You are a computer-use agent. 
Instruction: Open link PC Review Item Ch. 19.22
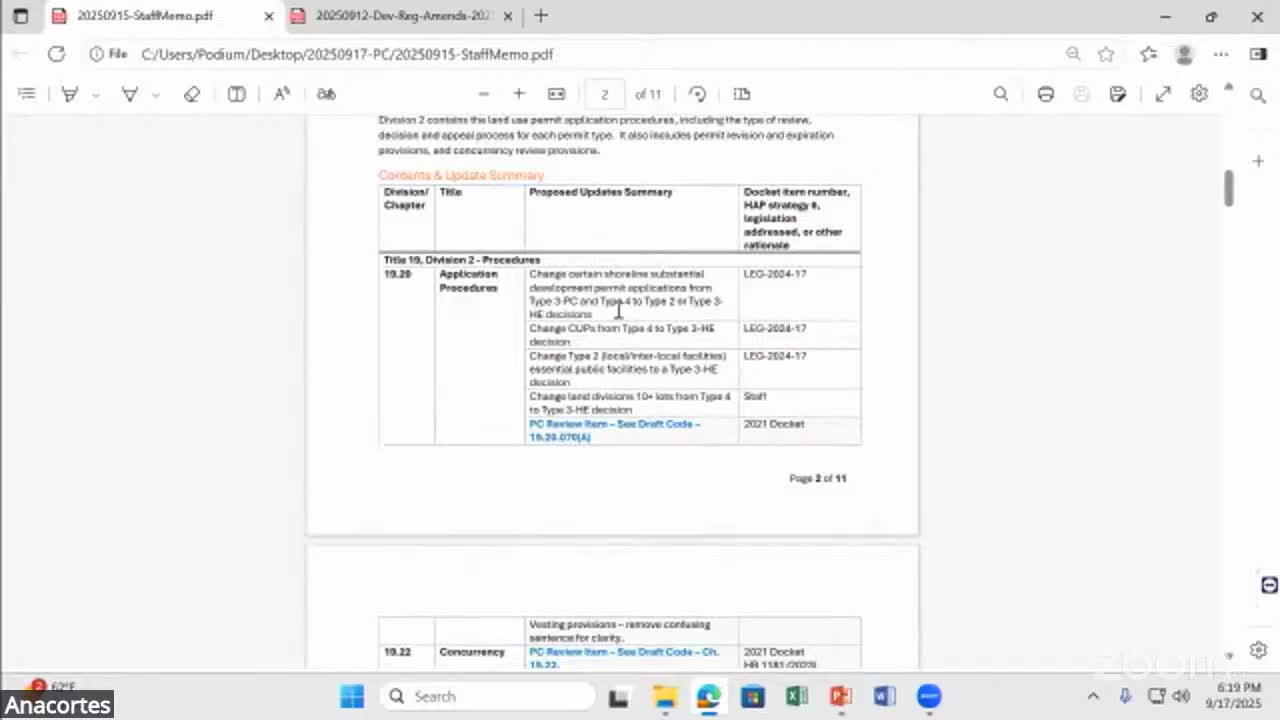click(x=624, y=657)
